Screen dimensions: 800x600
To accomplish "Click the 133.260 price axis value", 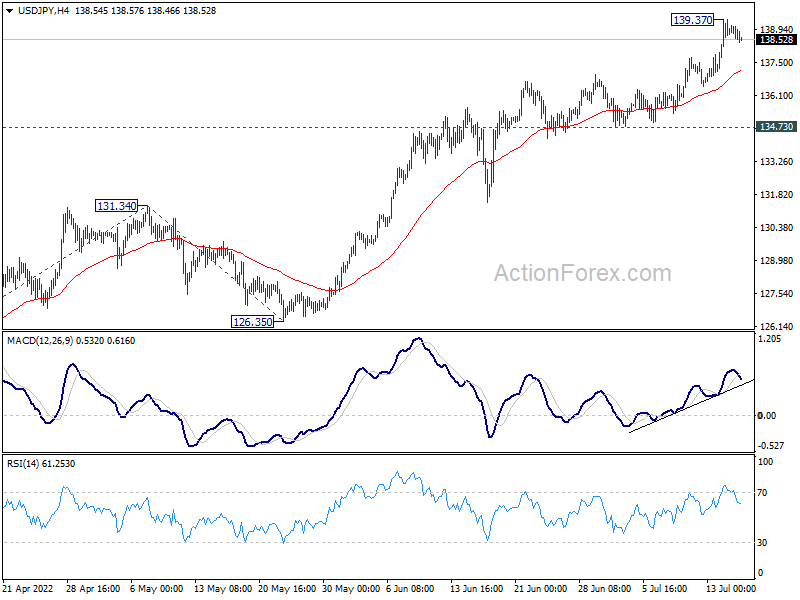I will point(777,161).
